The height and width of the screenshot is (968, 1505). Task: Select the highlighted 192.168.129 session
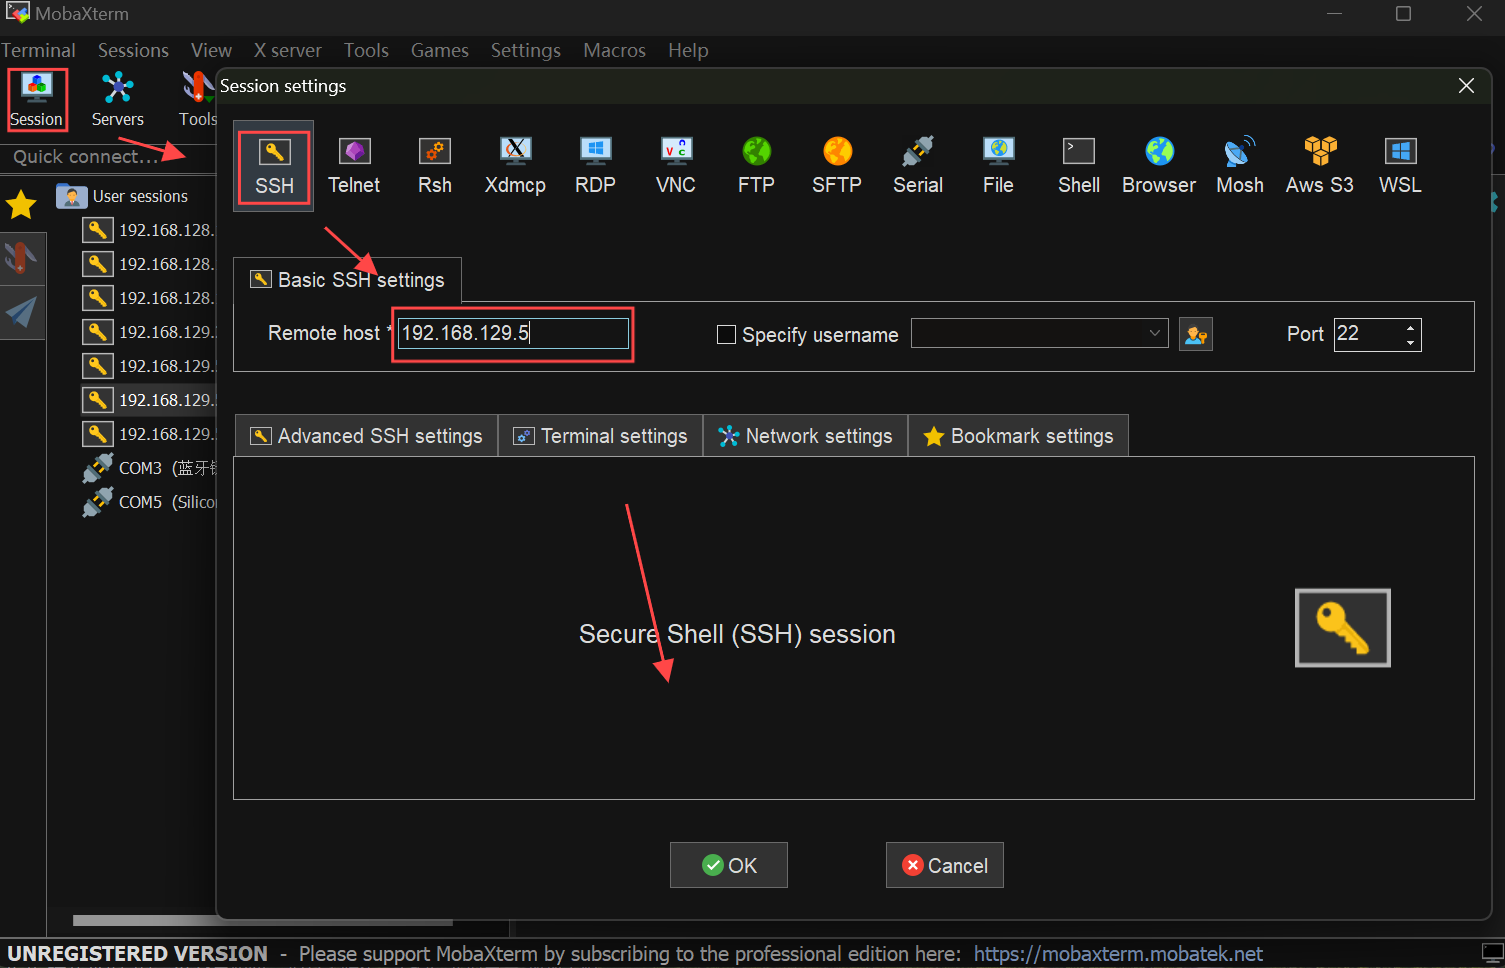(148, 400)
